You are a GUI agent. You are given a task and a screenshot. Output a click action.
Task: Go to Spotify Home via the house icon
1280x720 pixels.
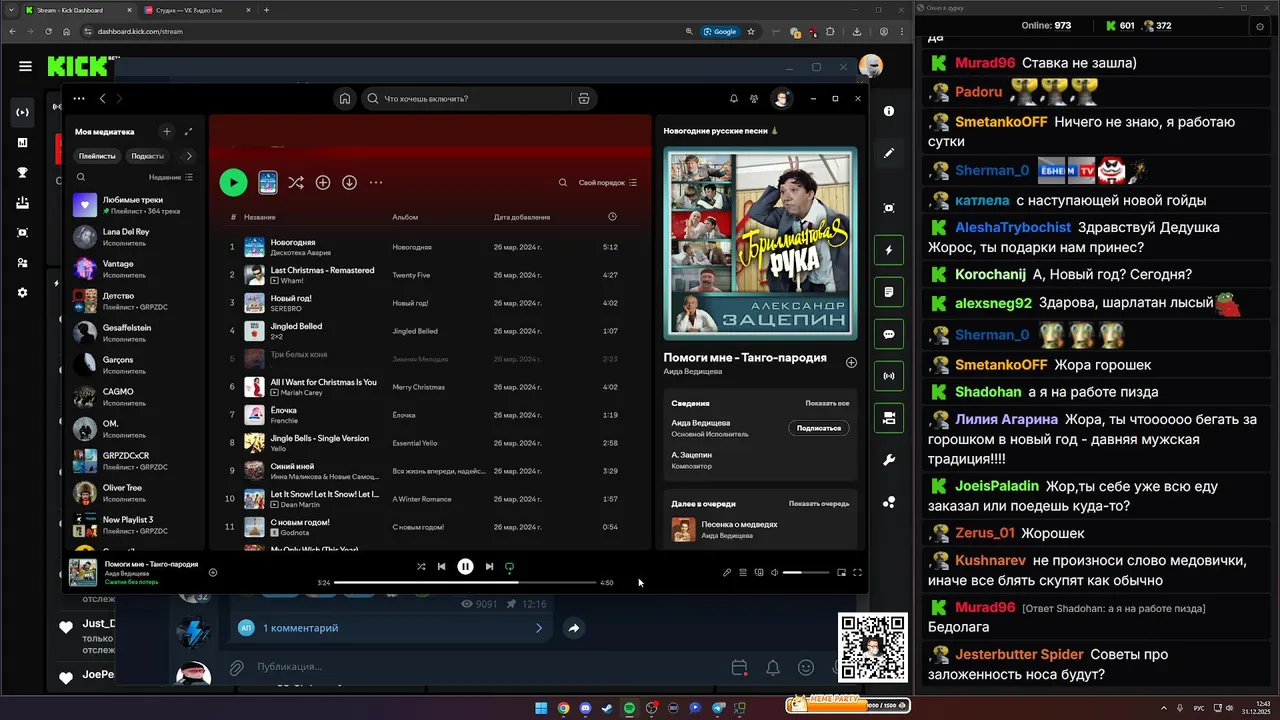click(344, 99)
